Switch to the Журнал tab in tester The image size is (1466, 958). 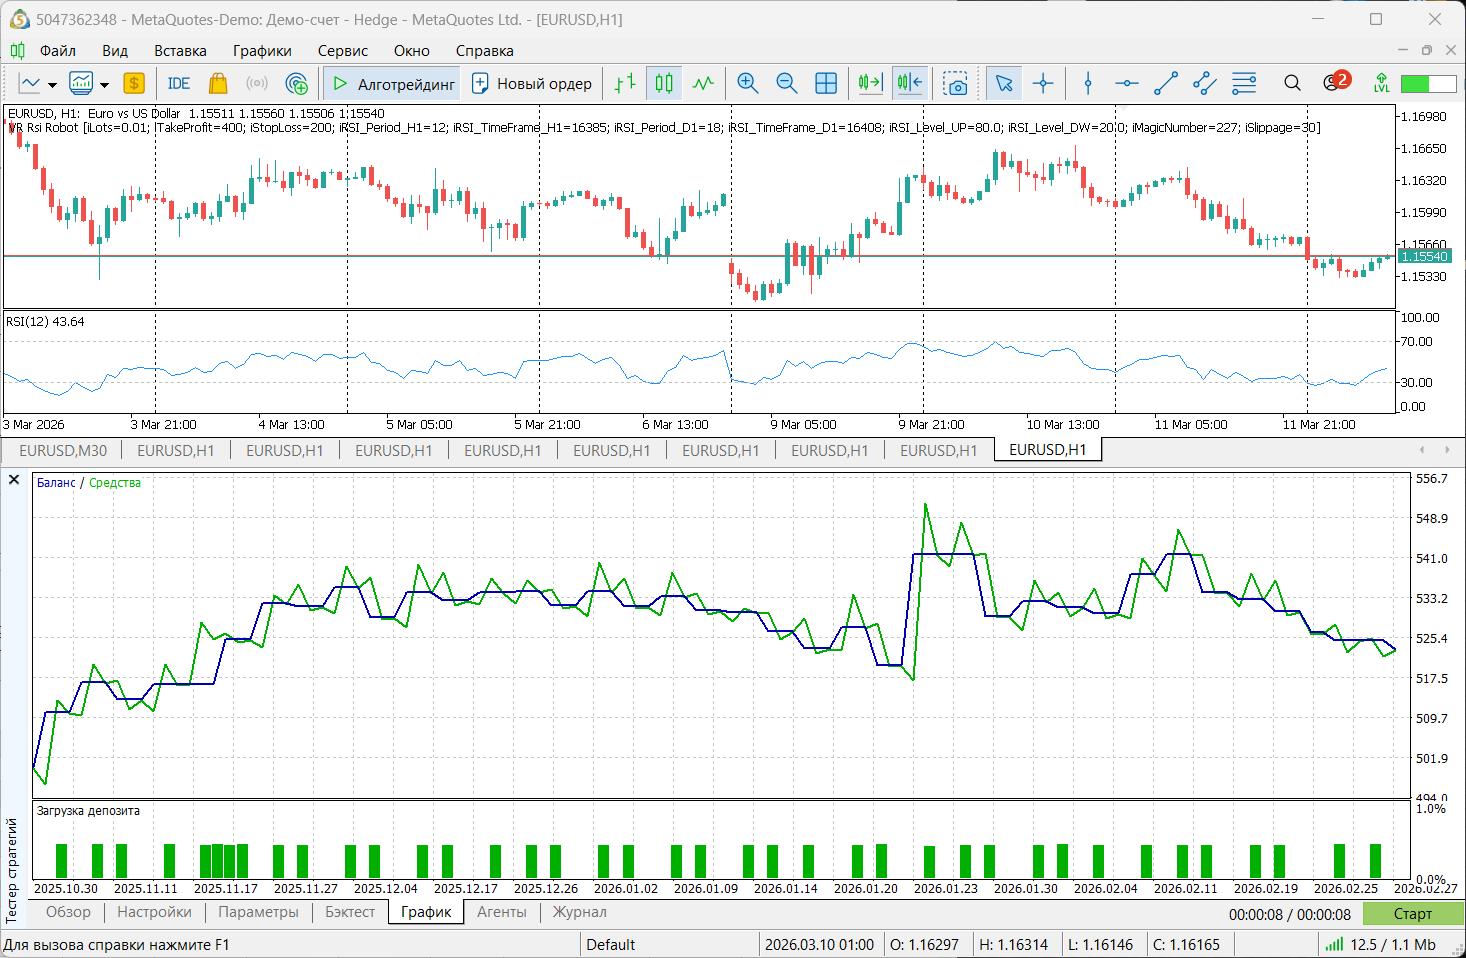click(x=578, y=911)
